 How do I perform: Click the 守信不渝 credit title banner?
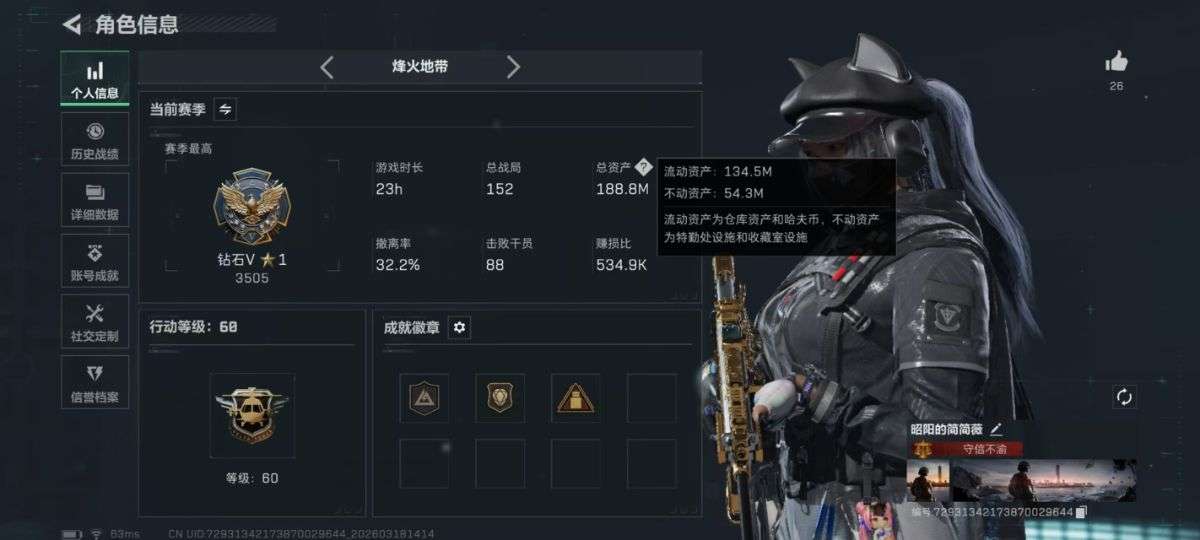(970, 449)
